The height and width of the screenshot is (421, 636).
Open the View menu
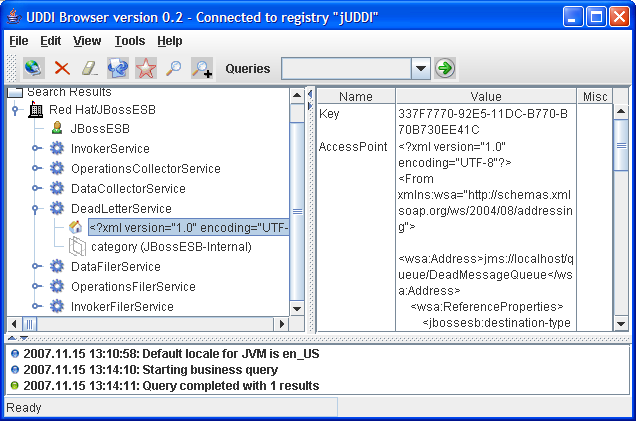tap(87, 41)
